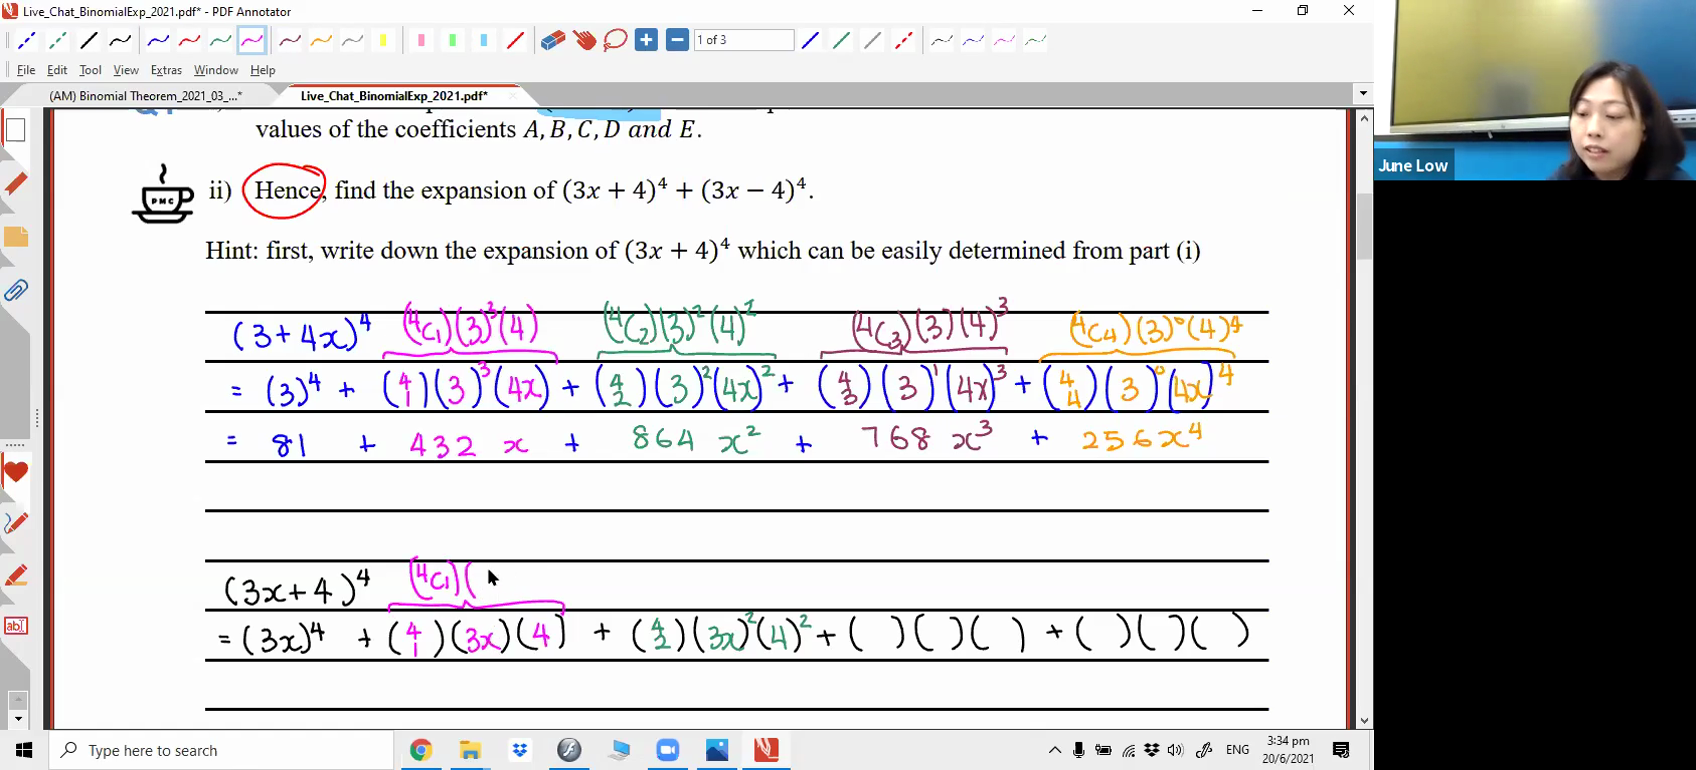Select the red straight line tool
This screenshot has width=1696, height=770.
click(x=515, y=41)
